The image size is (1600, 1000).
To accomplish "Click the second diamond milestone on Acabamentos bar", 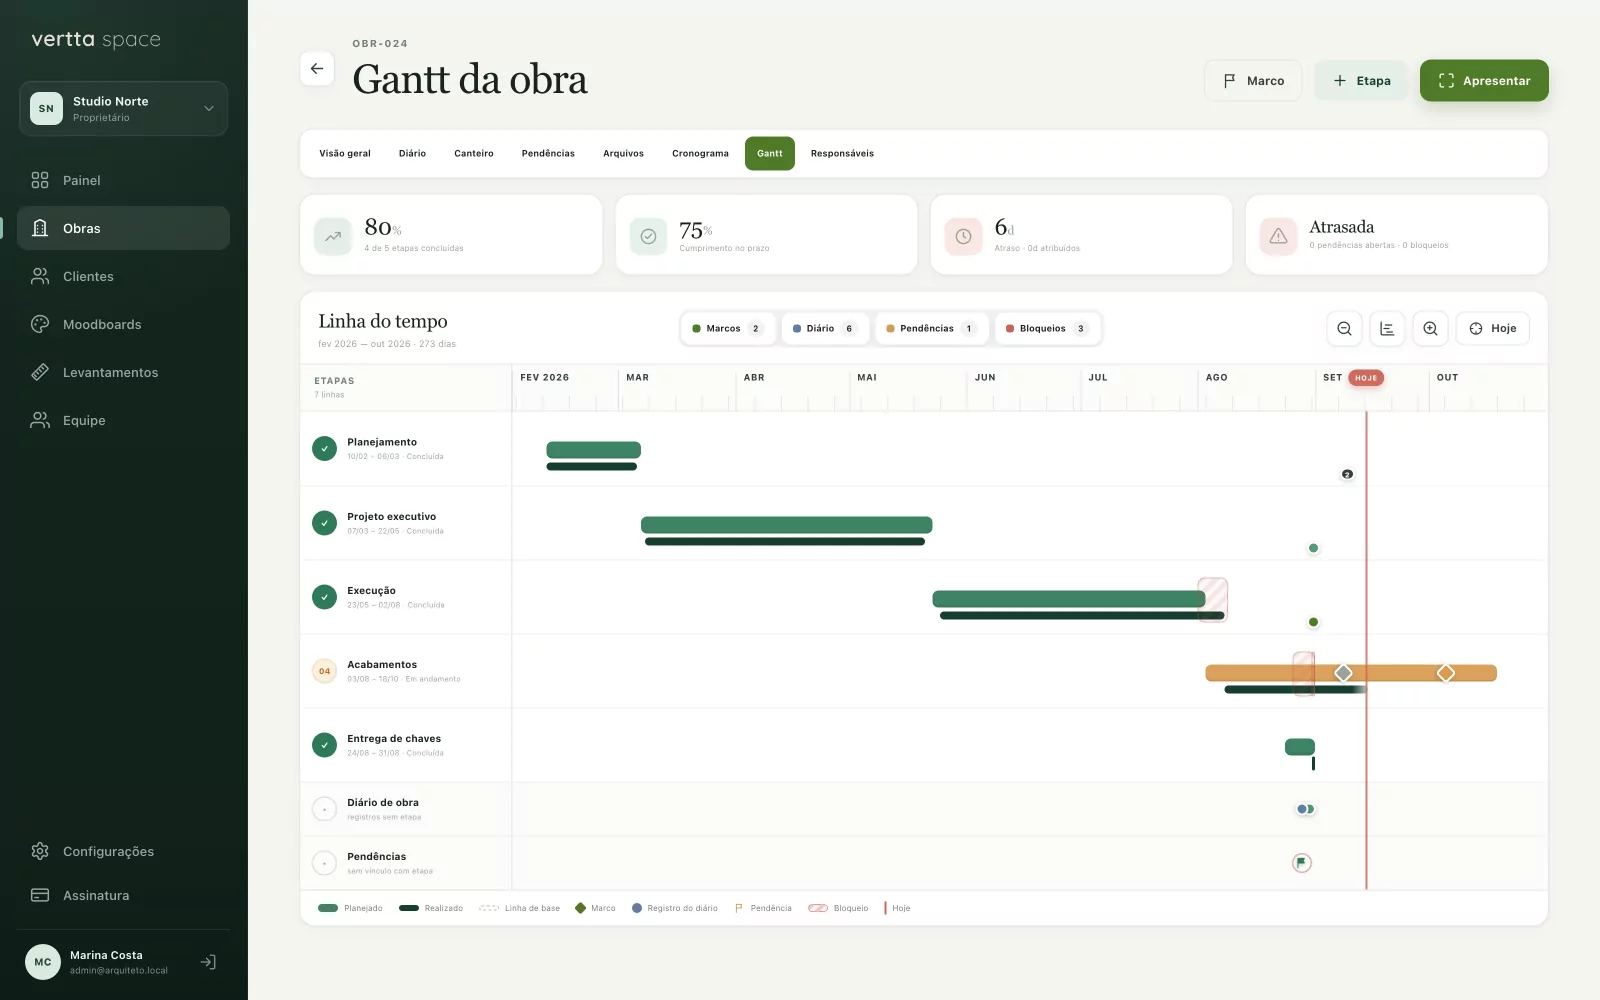I will pos(1446,673).
